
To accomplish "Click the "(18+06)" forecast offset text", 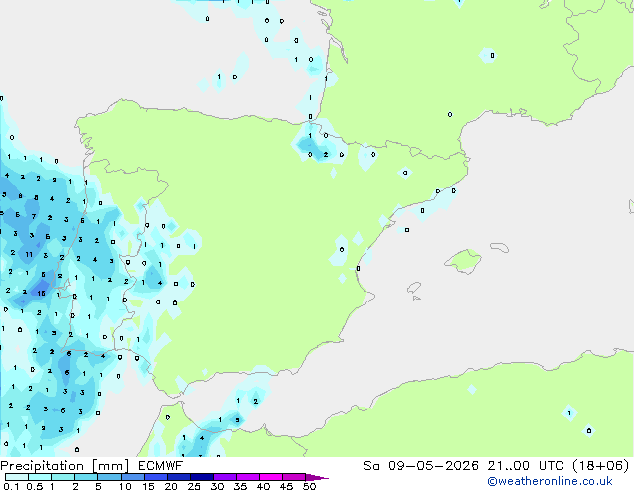I will click(601, 466).
